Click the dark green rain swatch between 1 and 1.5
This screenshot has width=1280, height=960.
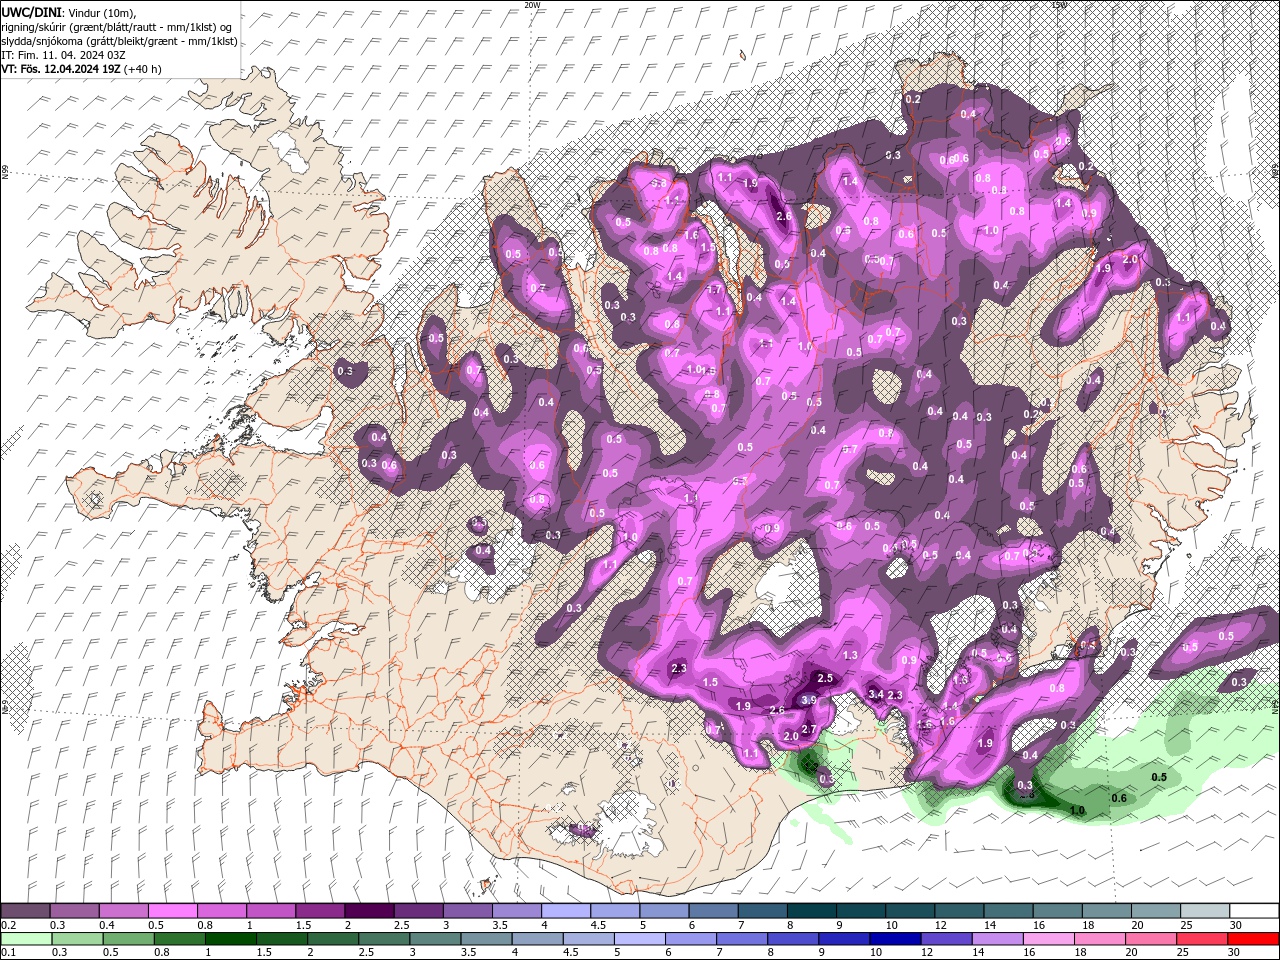(229, 938)
